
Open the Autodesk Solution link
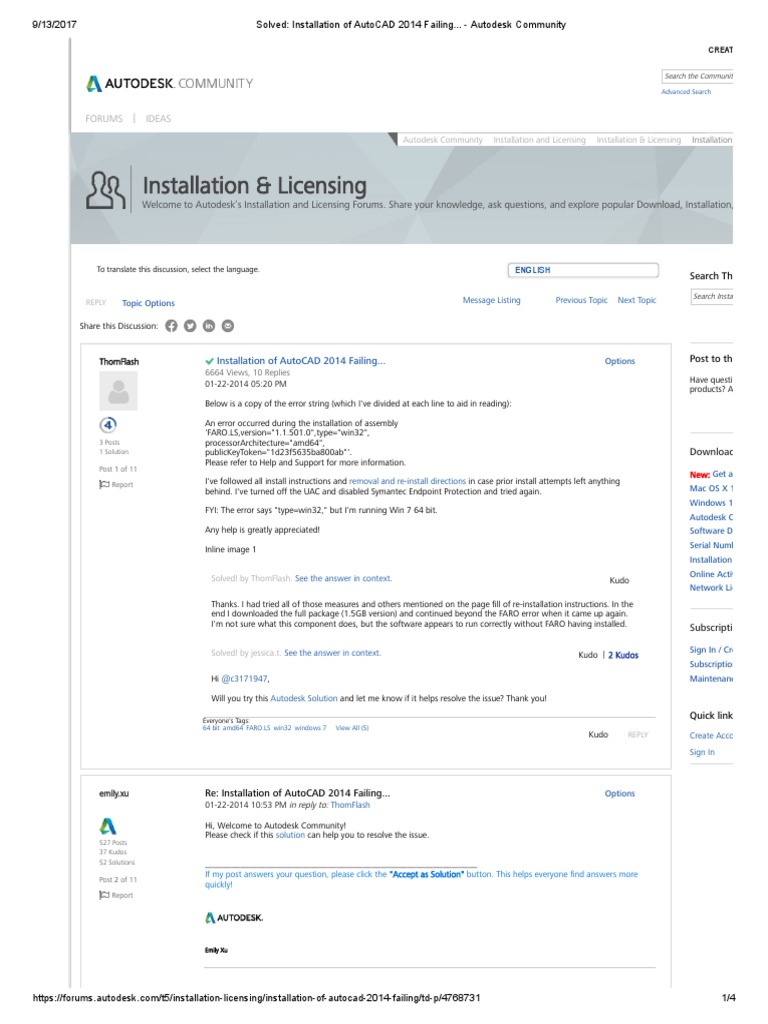click(x=304, y=699)
